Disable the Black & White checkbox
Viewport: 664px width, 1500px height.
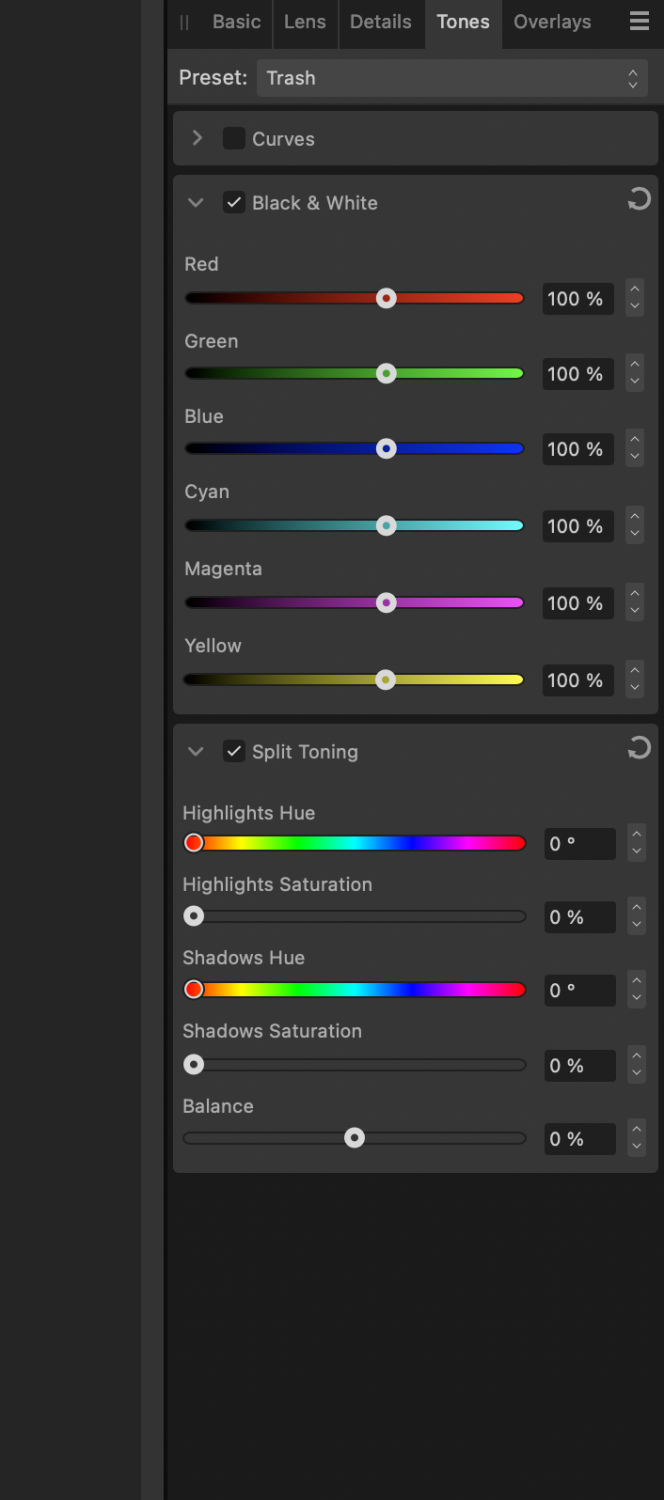pyautogui.click(x=234, y=203)
